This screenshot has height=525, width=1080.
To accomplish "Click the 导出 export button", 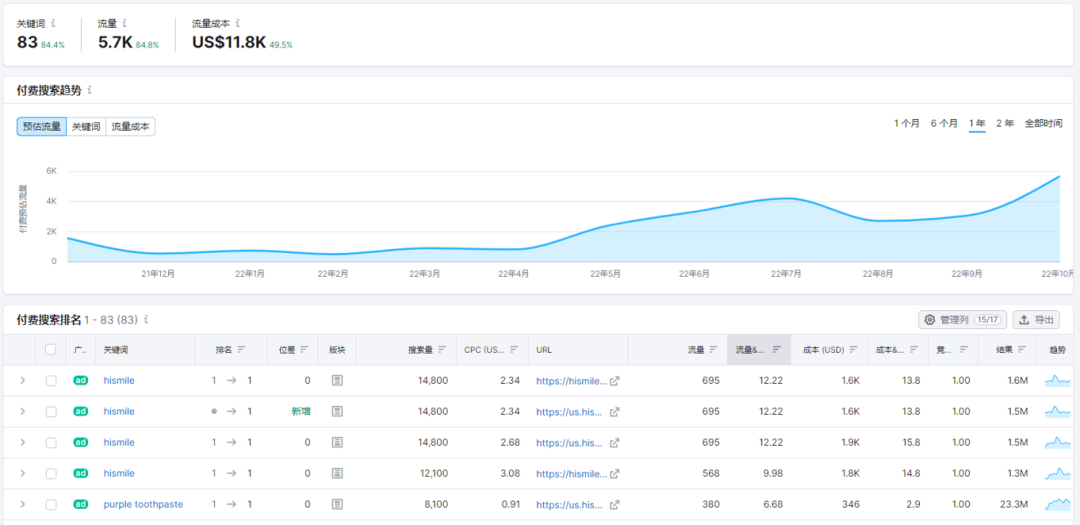I will point(1036,320).
